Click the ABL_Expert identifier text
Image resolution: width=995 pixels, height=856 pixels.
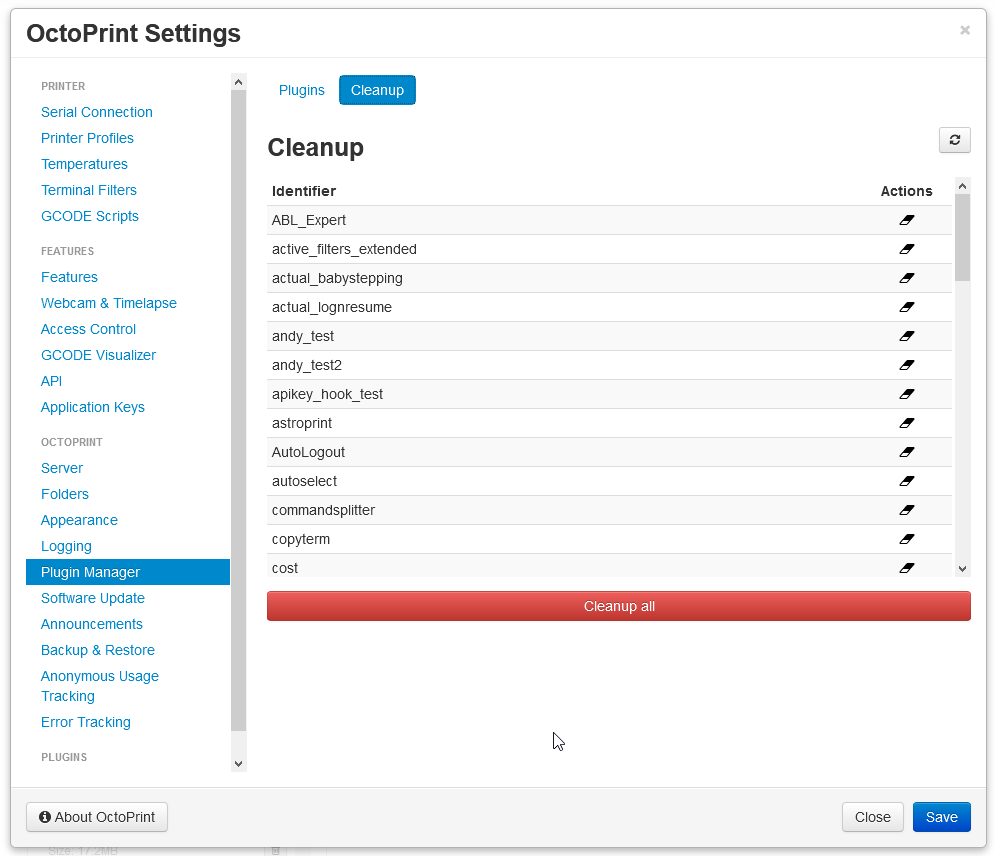pos(308,220)
